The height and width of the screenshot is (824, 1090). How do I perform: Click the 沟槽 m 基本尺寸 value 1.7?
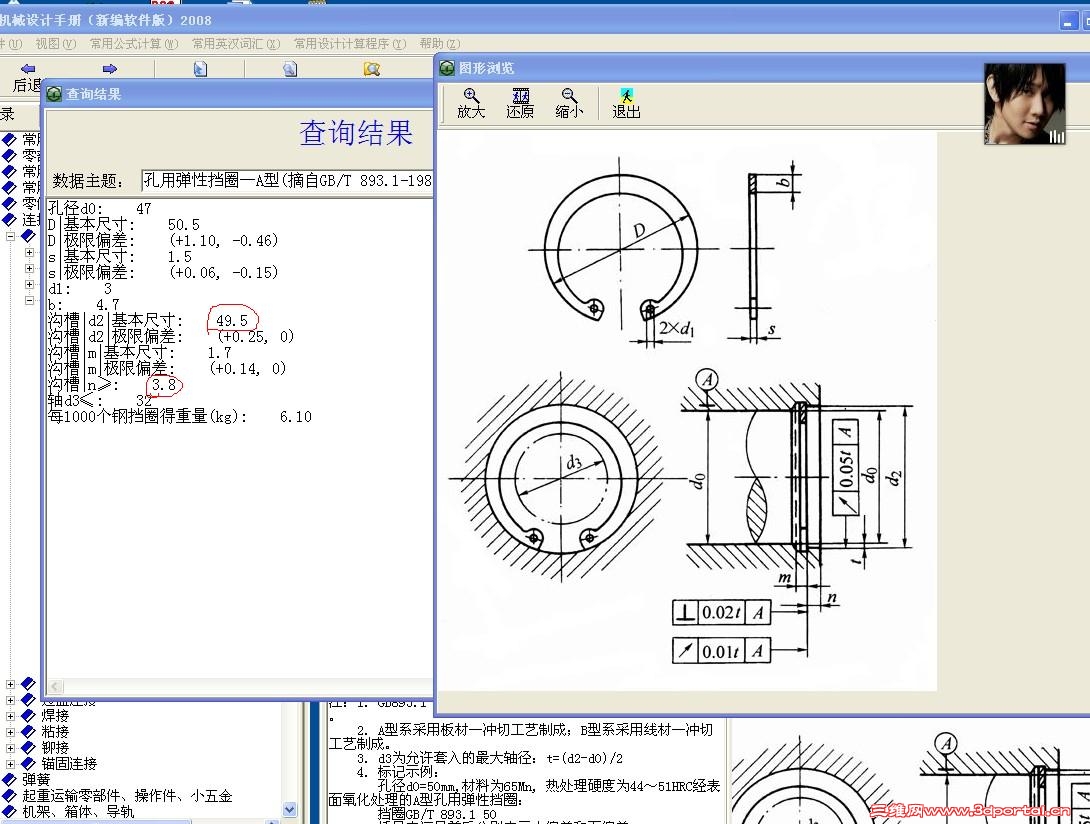[219, 353]
